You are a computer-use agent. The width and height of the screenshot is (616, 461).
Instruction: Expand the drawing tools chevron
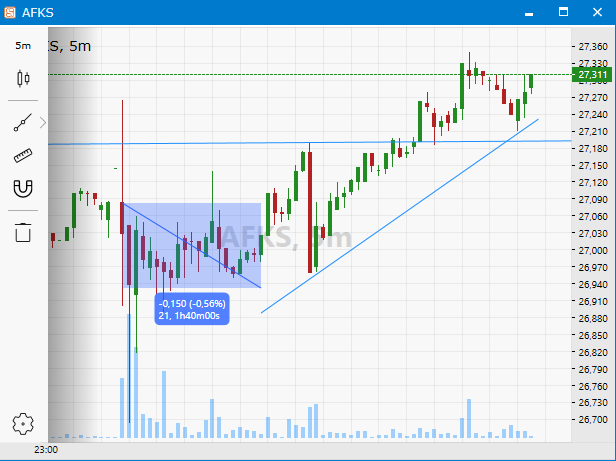point(43,123)
